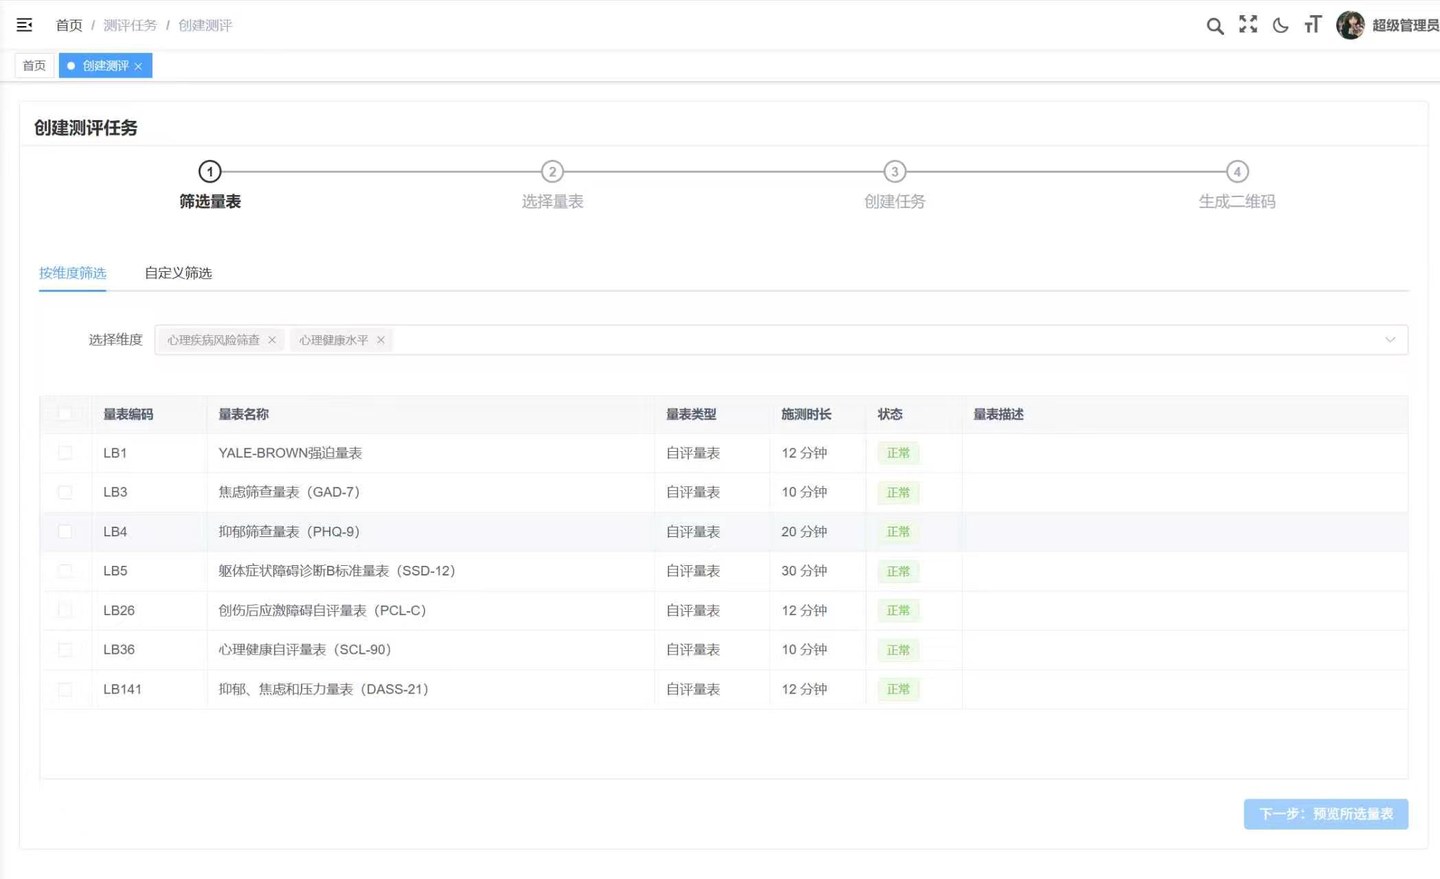Image resolution: width=1440 pixels, height=879 pixels.
Task: Toggle fullscreen mode icon
Action: coord(1248,25)
